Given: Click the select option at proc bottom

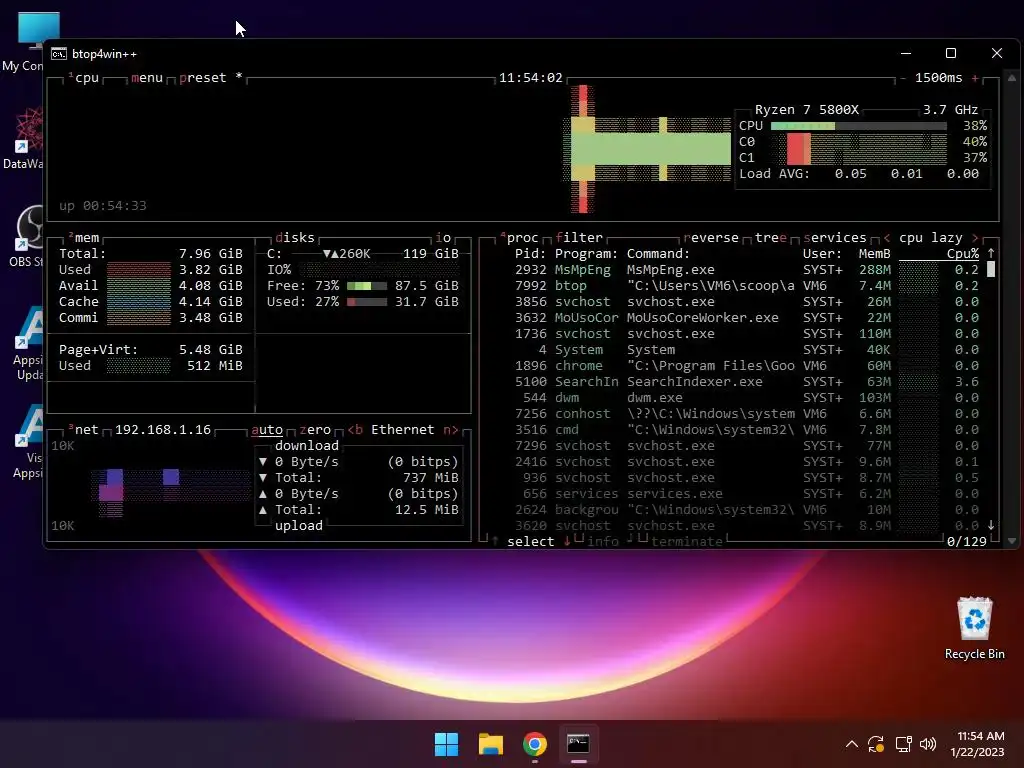Looking at the screenshot, I should 530,541.
